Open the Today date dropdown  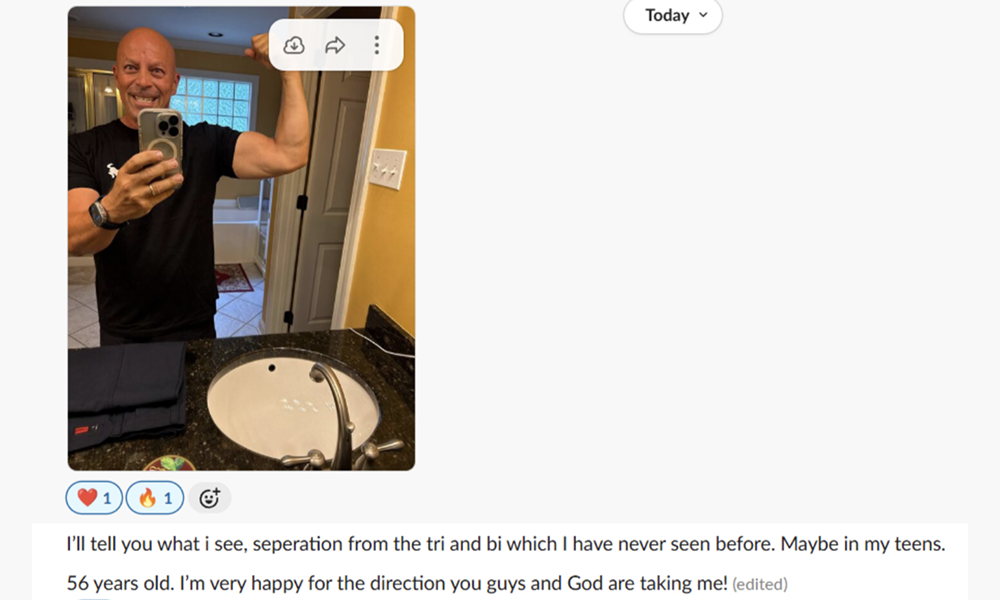tap(673, 15)
